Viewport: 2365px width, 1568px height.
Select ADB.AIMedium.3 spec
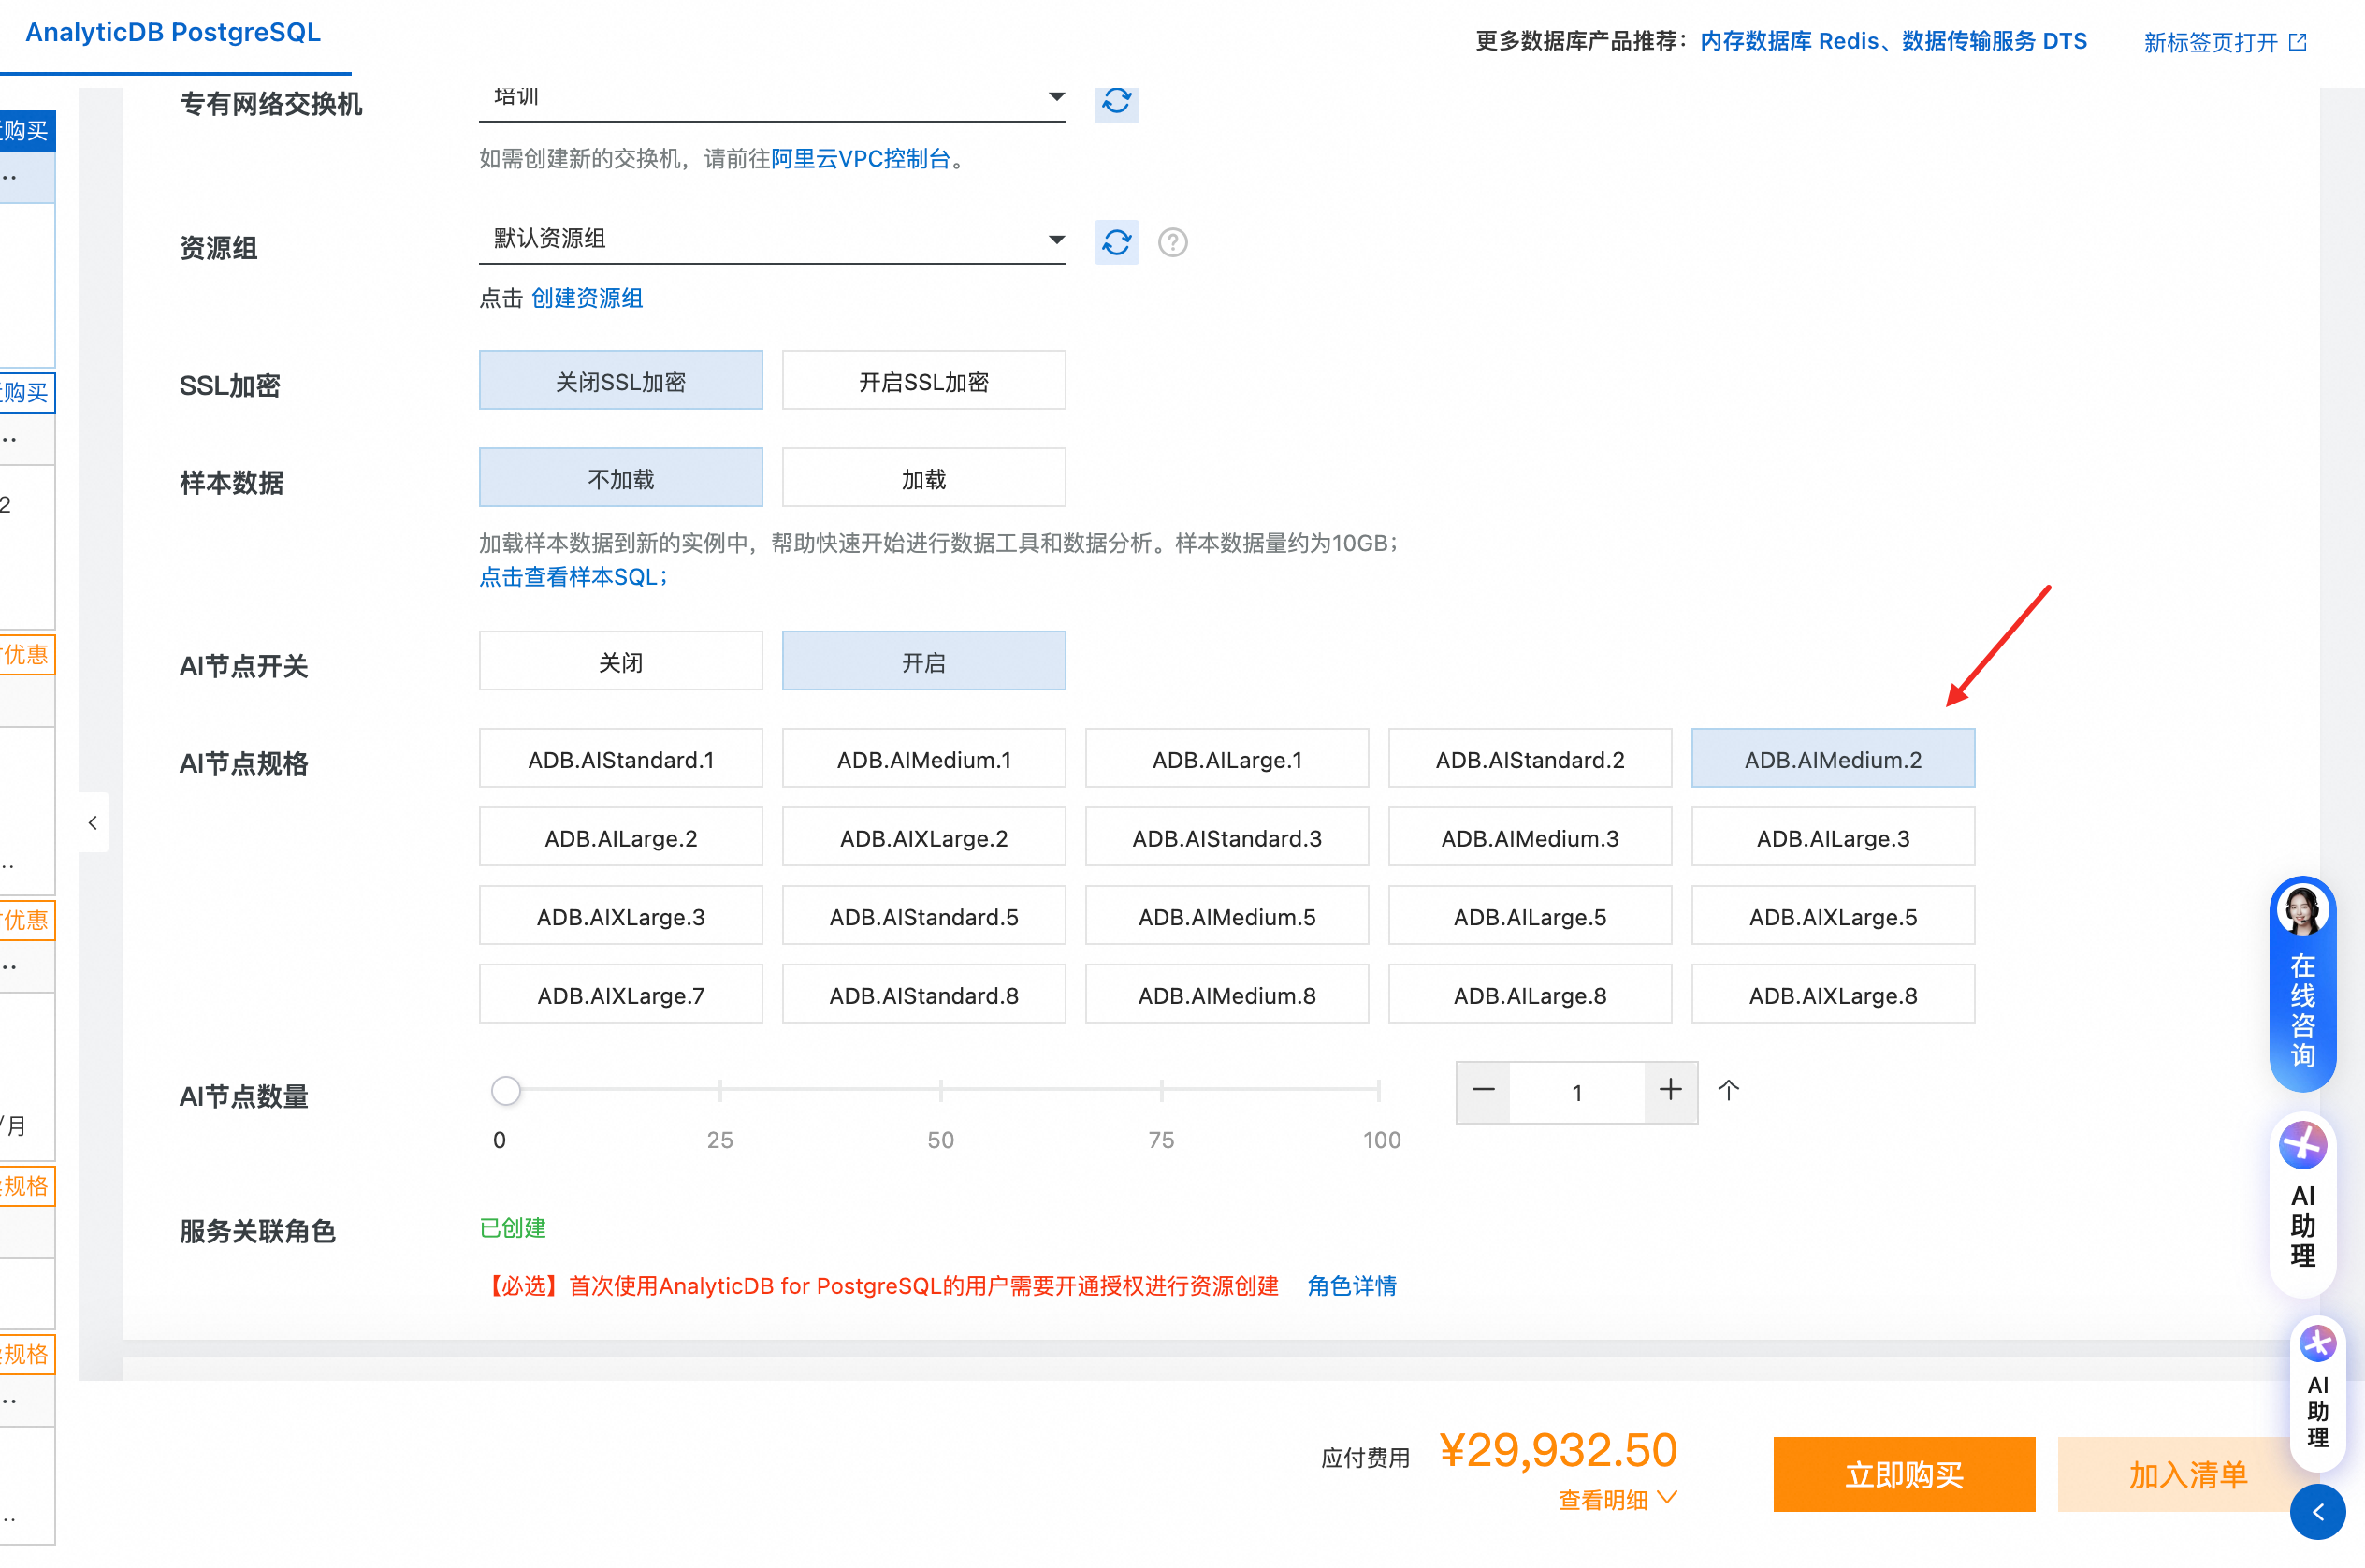coord(1529,837)
